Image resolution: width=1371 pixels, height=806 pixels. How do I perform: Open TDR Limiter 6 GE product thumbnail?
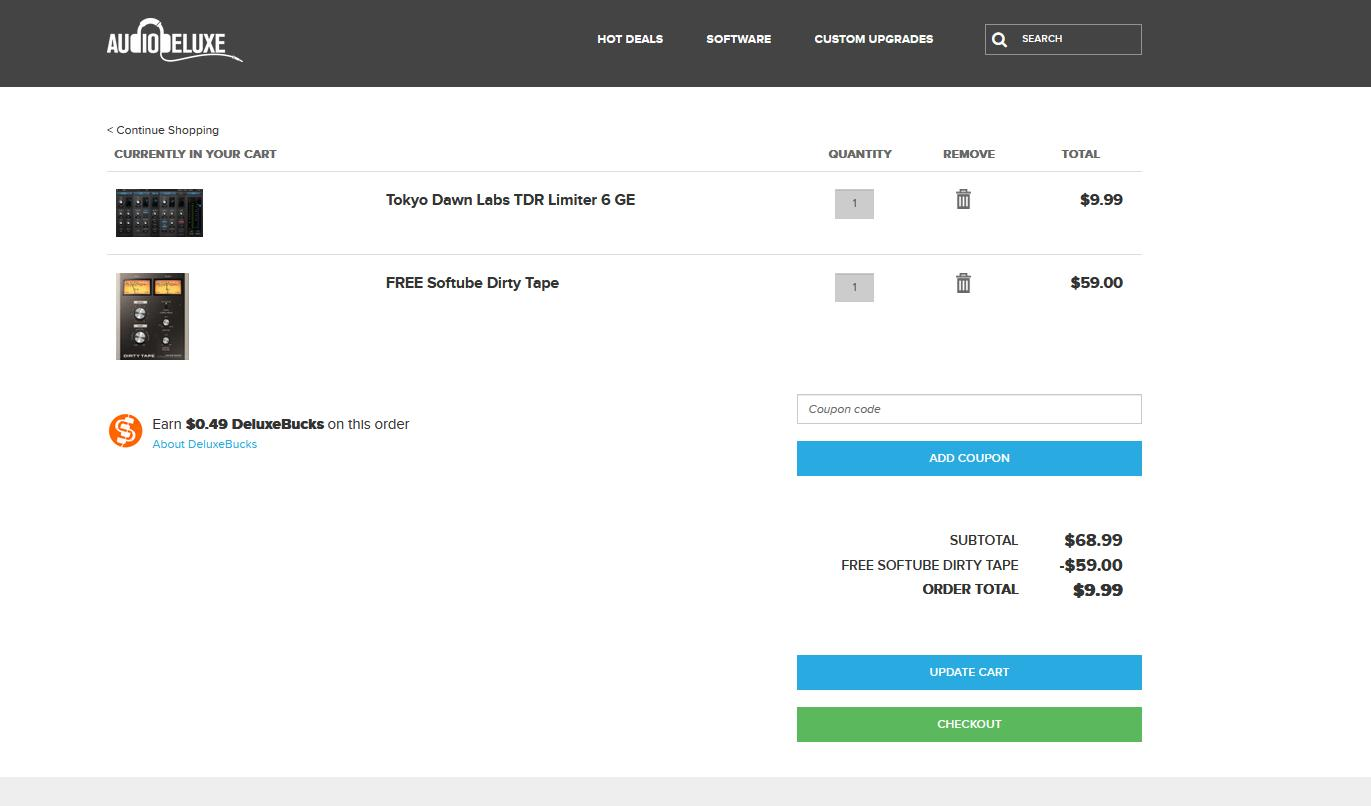point(159,213)
